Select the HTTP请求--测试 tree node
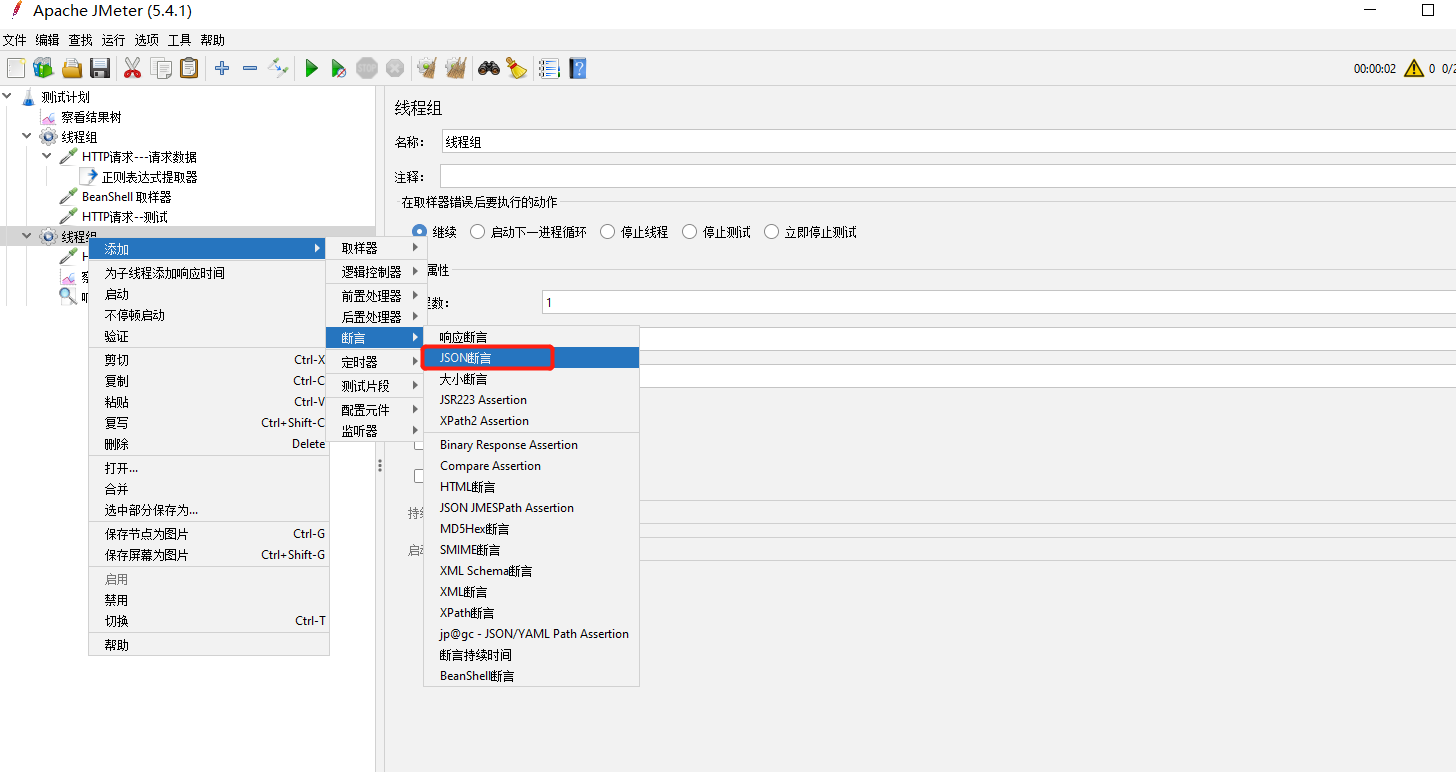This screenshot has height=772, width=1456. click(x=125, y=217)
